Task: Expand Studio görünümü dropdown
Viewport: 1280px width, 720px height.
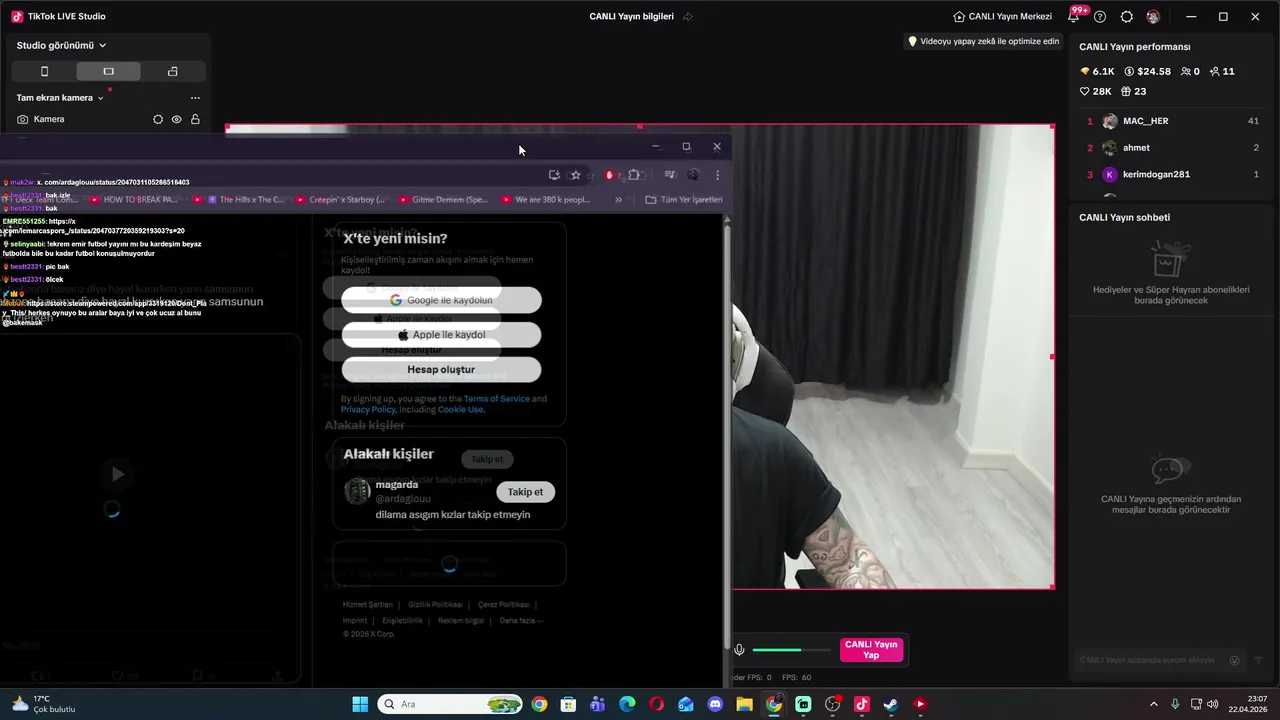Action: (62, 45)
